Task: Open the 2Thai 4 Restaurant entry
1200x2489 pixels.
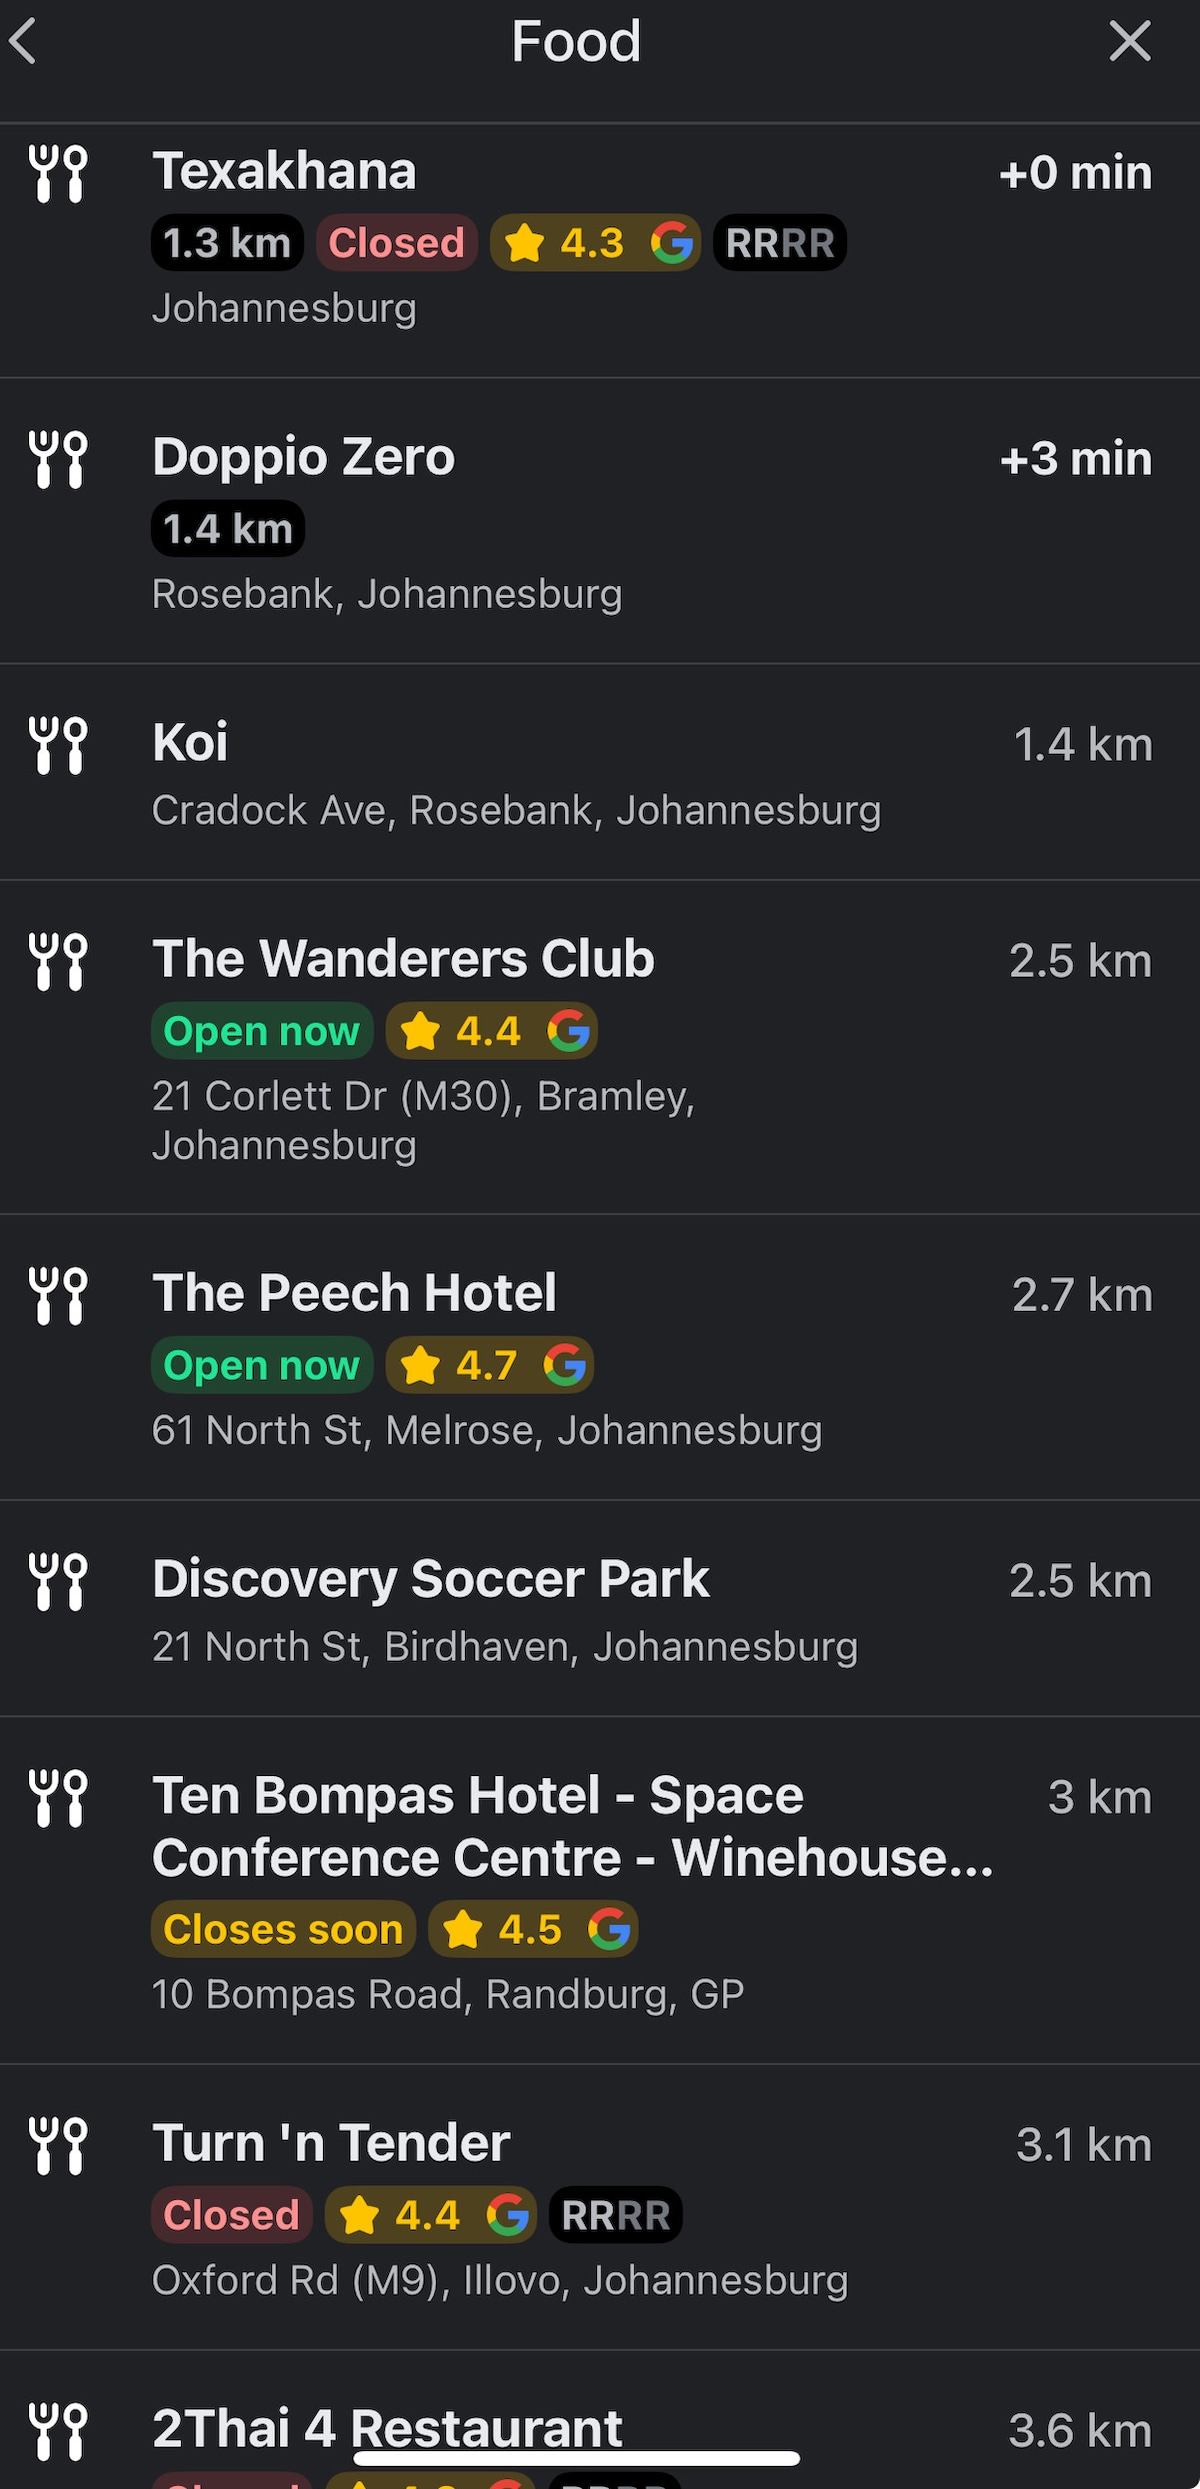Action: tap(600, 2420)
